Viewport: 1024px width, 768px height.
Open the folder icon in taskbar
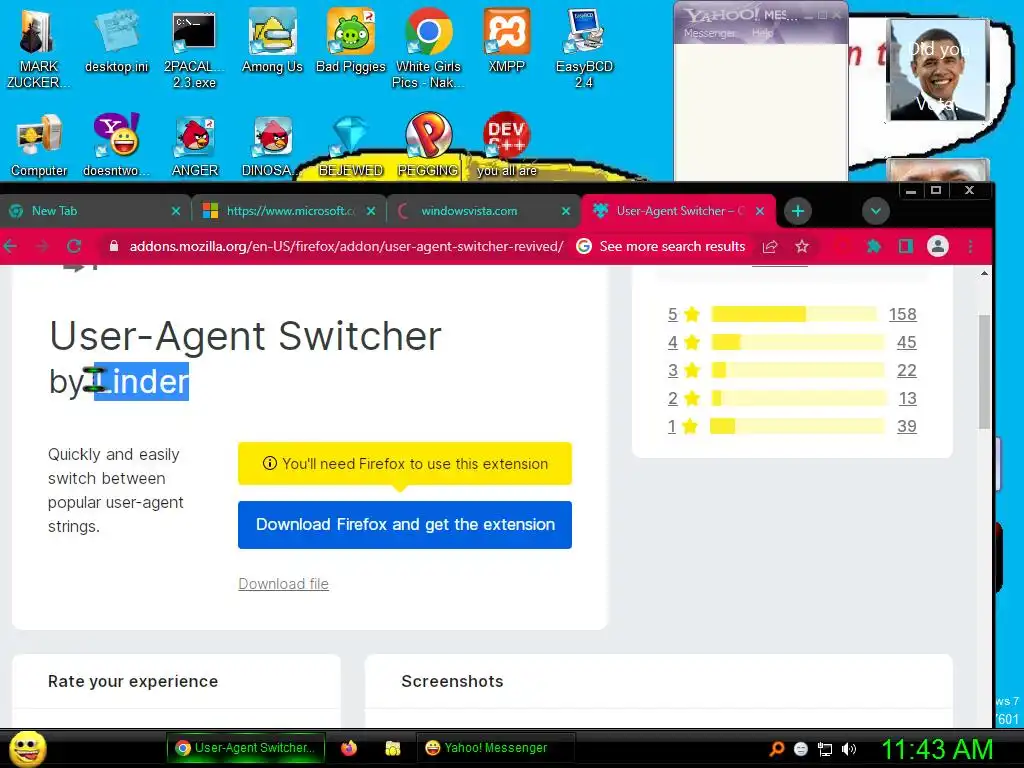coord(392,748)
